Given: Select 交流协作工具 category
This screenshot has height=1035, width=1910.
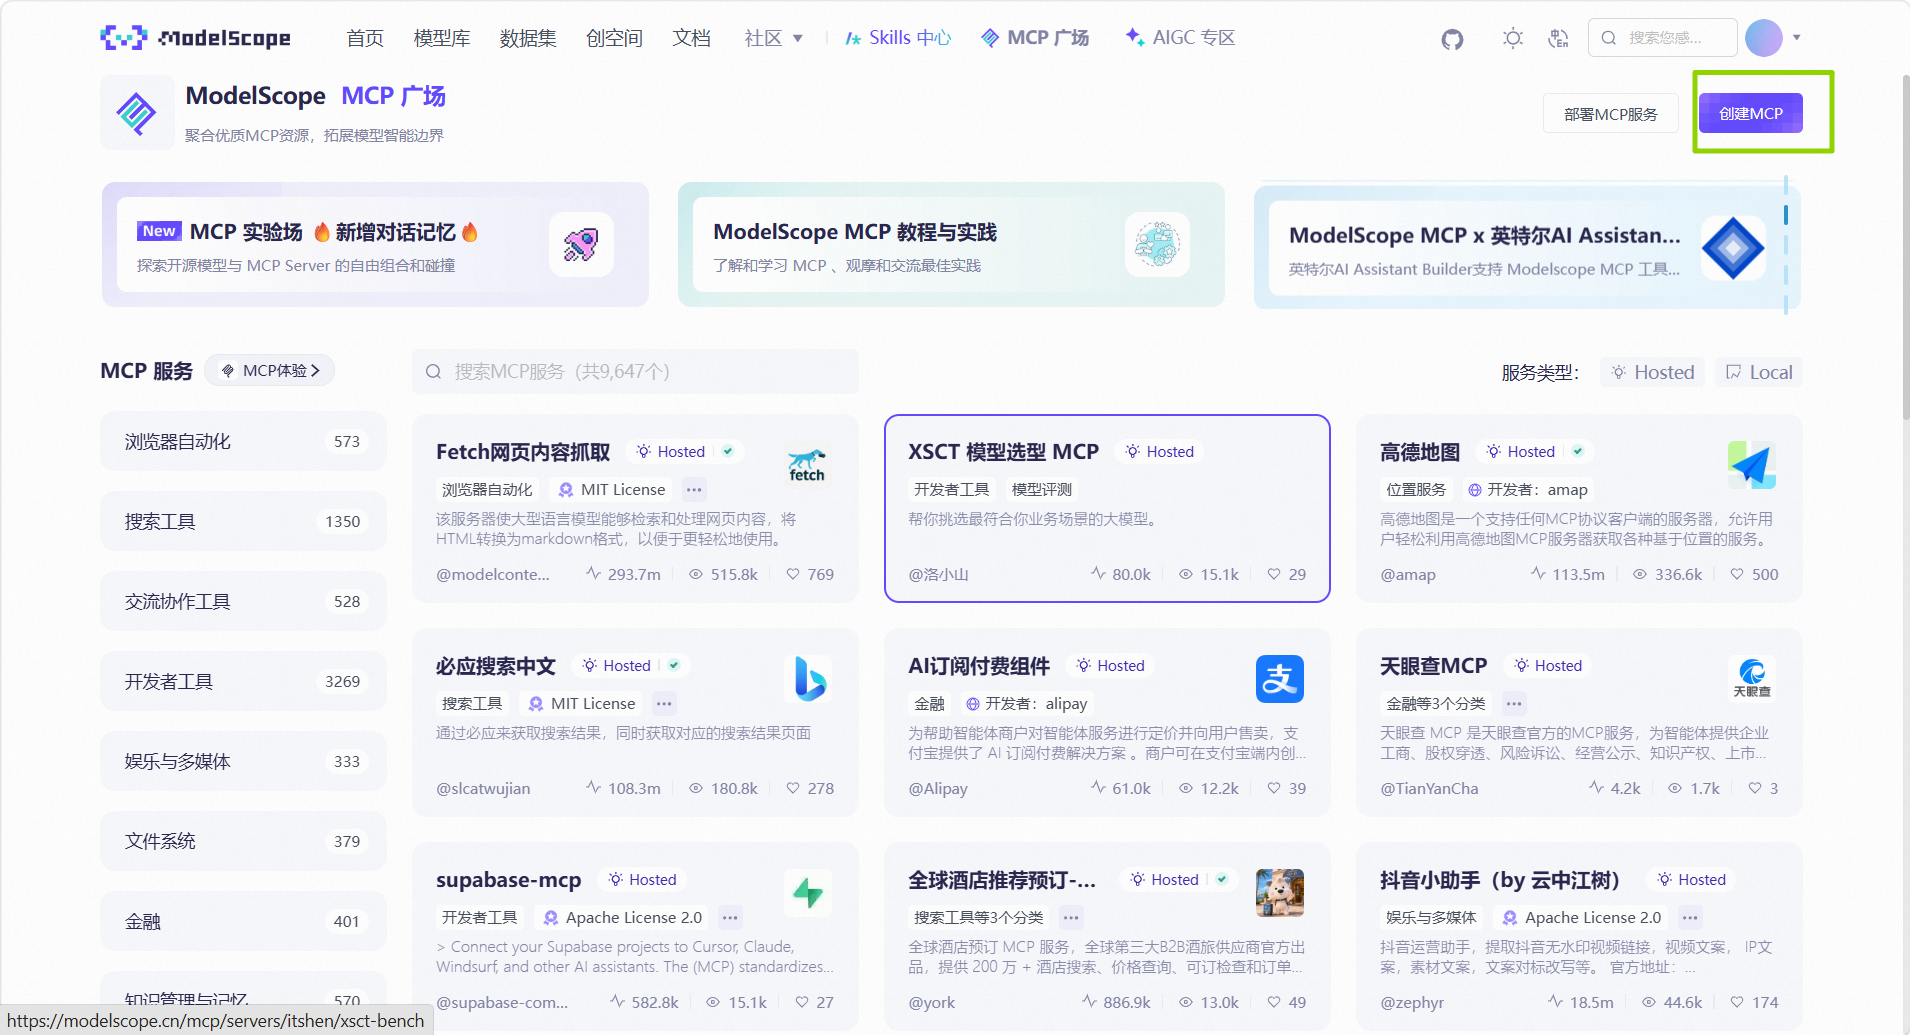Looking at the screenshot, I should pos(243,601).
